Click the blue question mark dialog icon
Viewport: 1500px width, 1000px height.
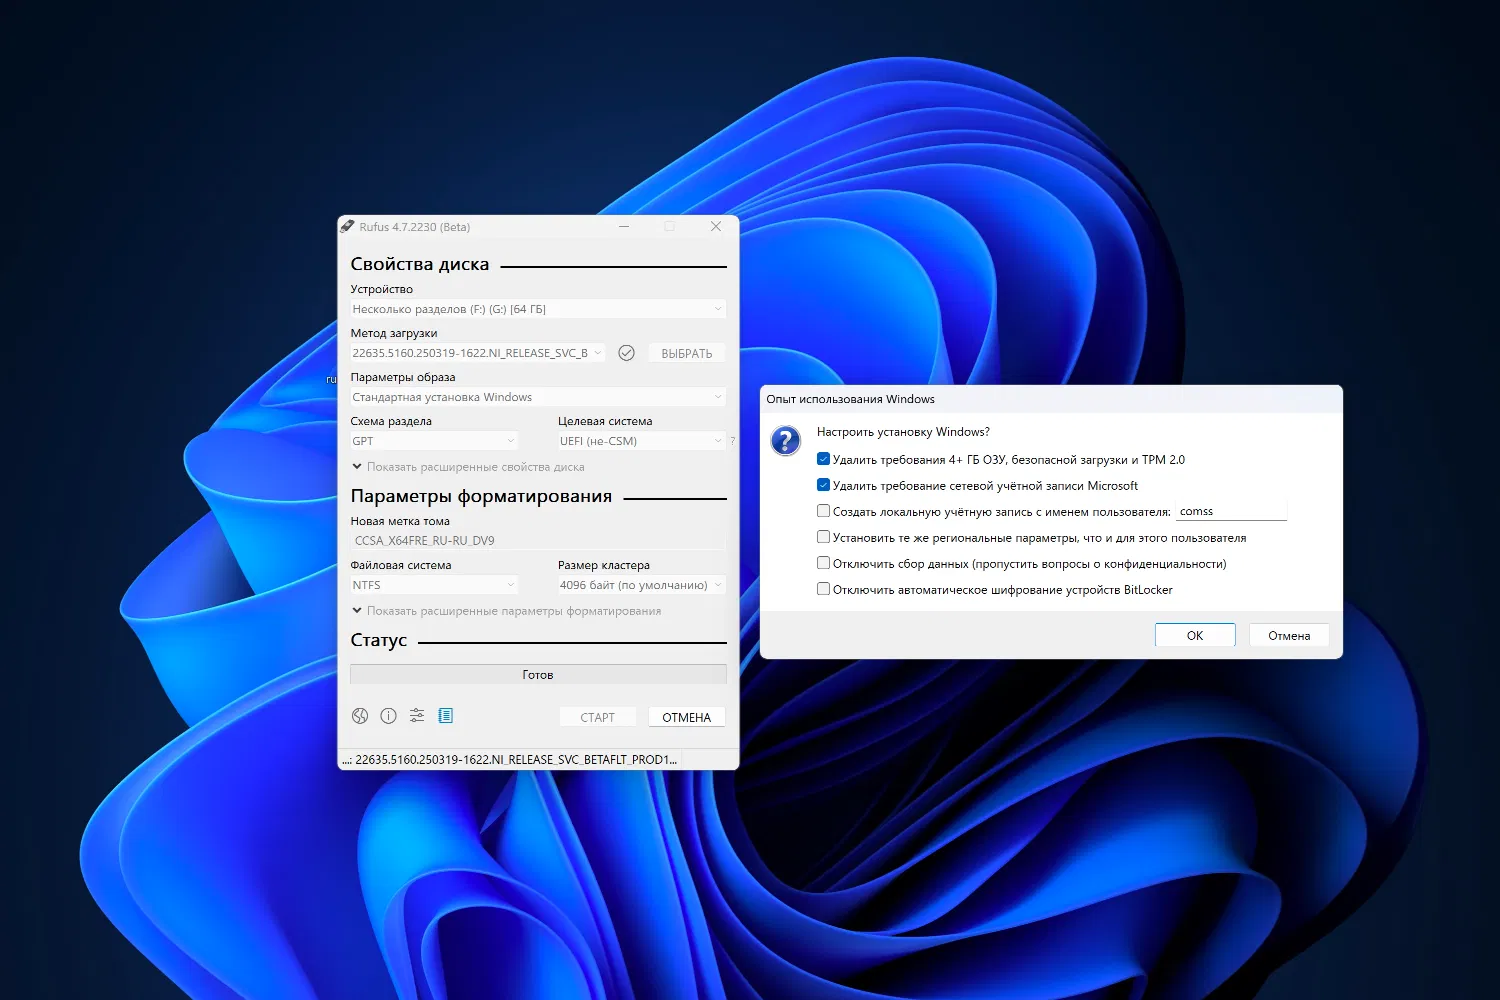tap(786, 440)
